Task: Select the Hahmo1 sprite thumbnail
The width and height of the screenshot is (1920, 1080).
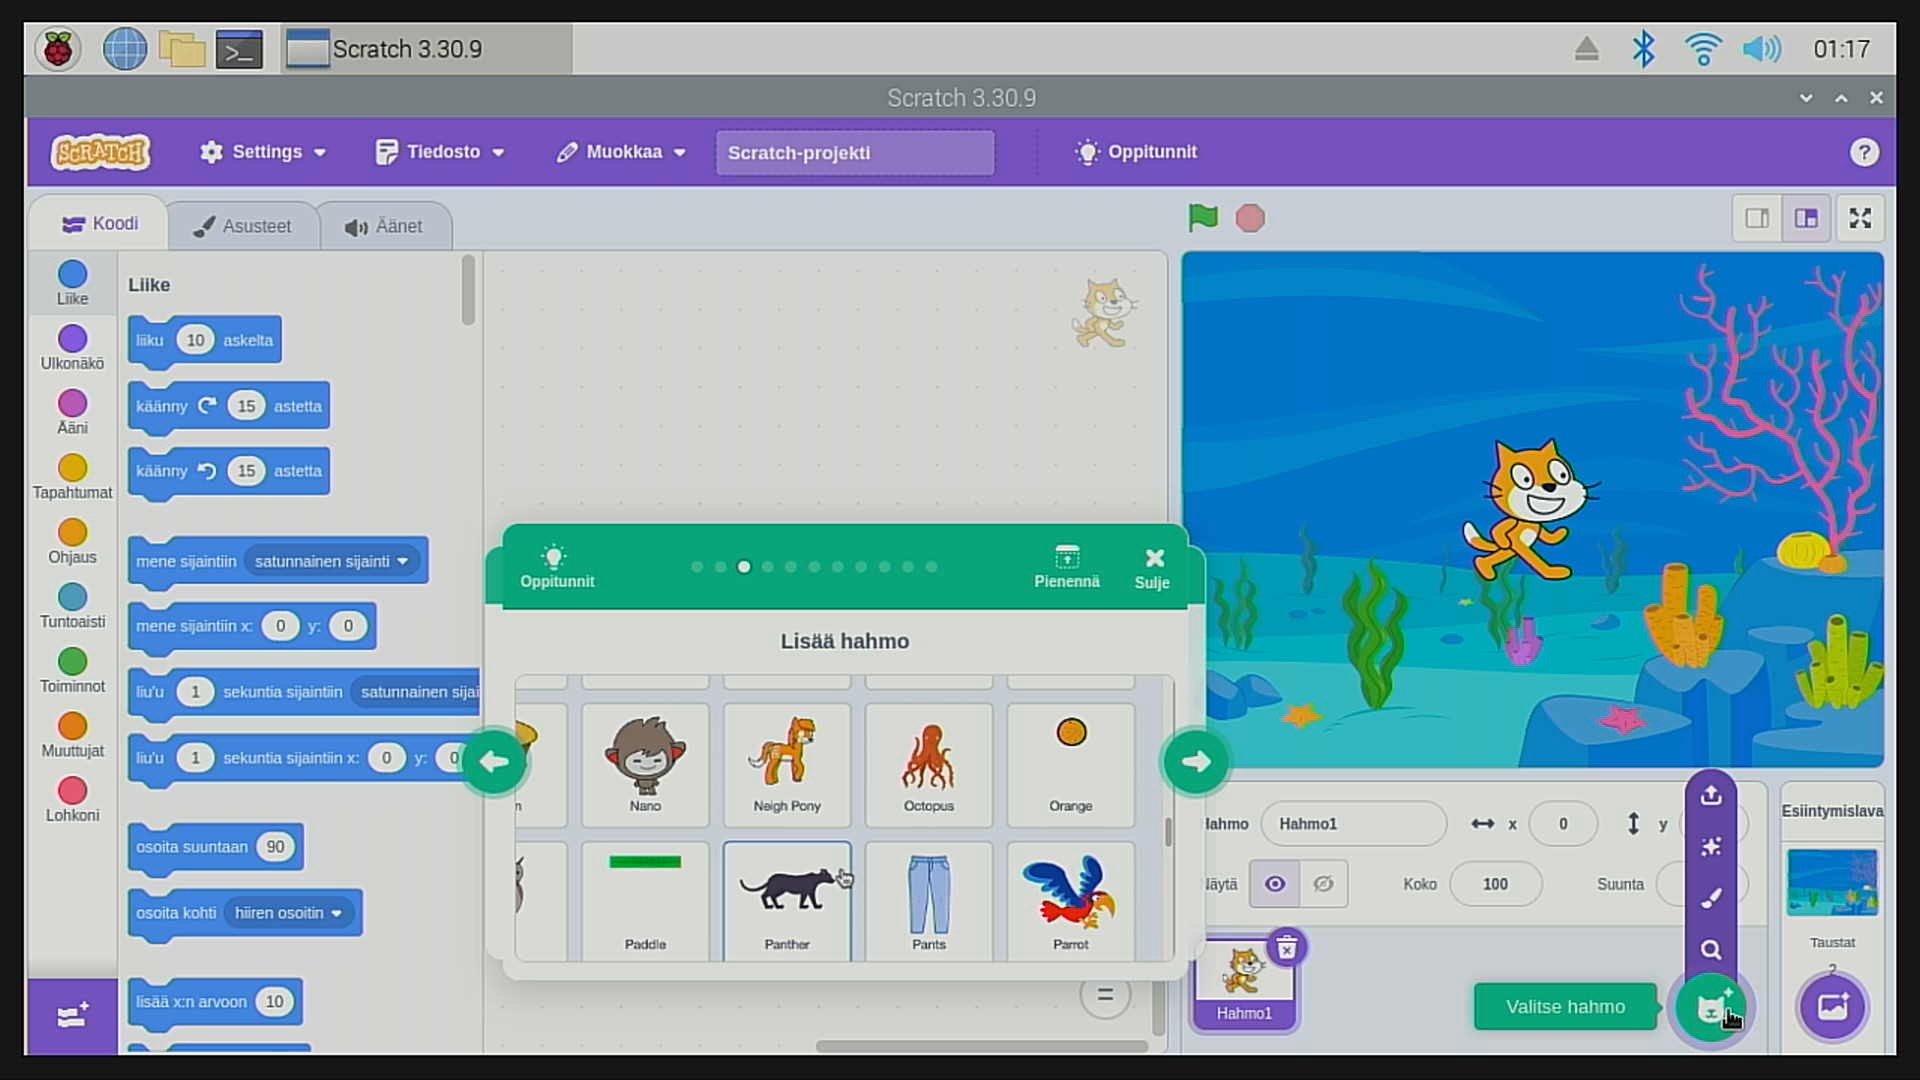Action: pos(1244,984)
